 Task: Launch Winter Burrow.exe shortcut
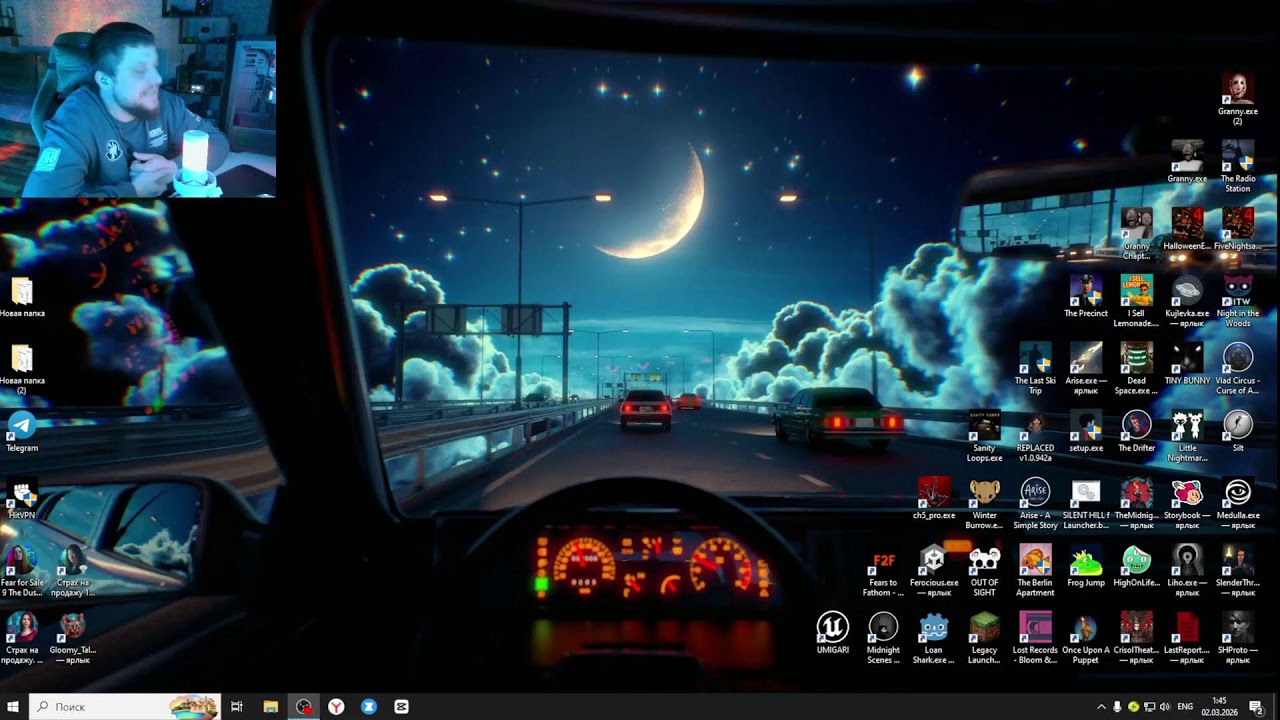pyautogui.click(x=984, y=503)
